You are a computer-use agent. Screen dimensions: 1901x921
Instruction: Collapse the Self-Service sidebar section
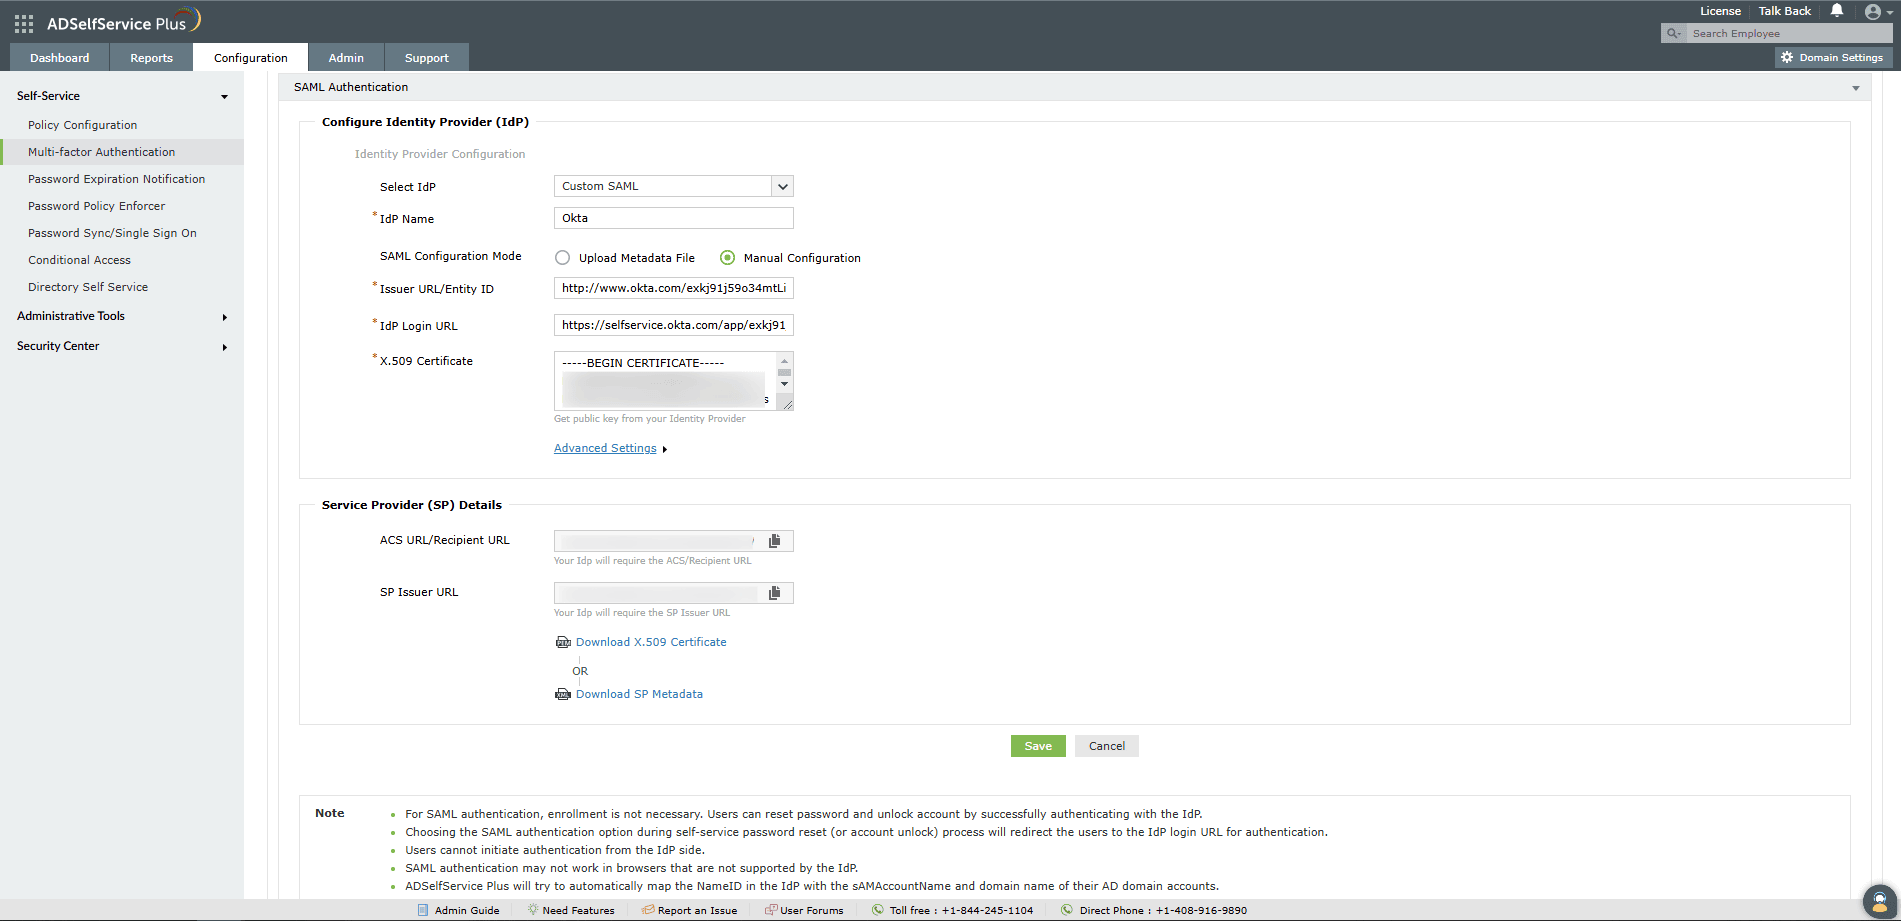[x=224, y=97]
